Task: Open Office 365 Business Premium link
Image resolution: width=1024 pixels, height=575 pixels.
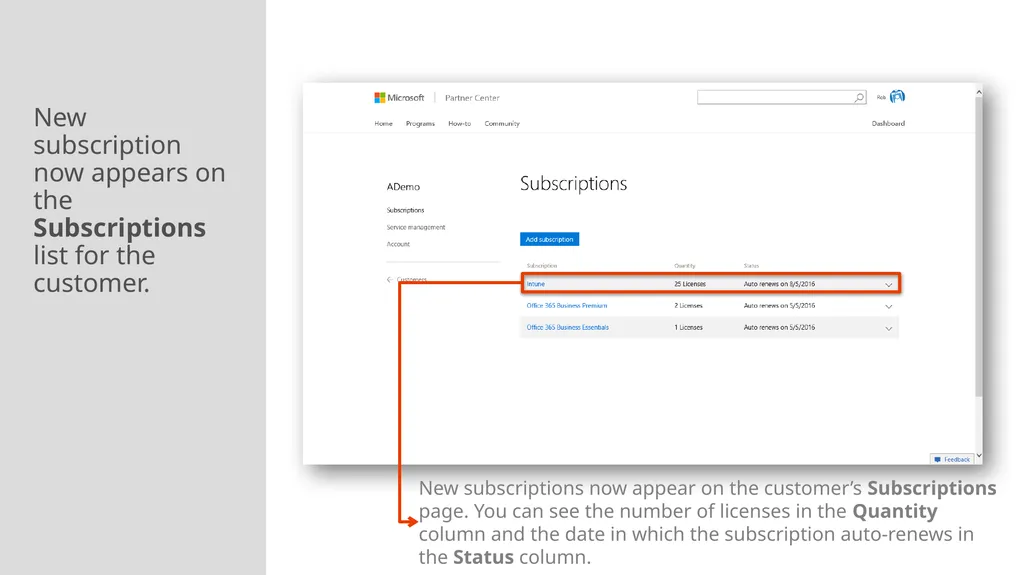Action: (567, 306)
